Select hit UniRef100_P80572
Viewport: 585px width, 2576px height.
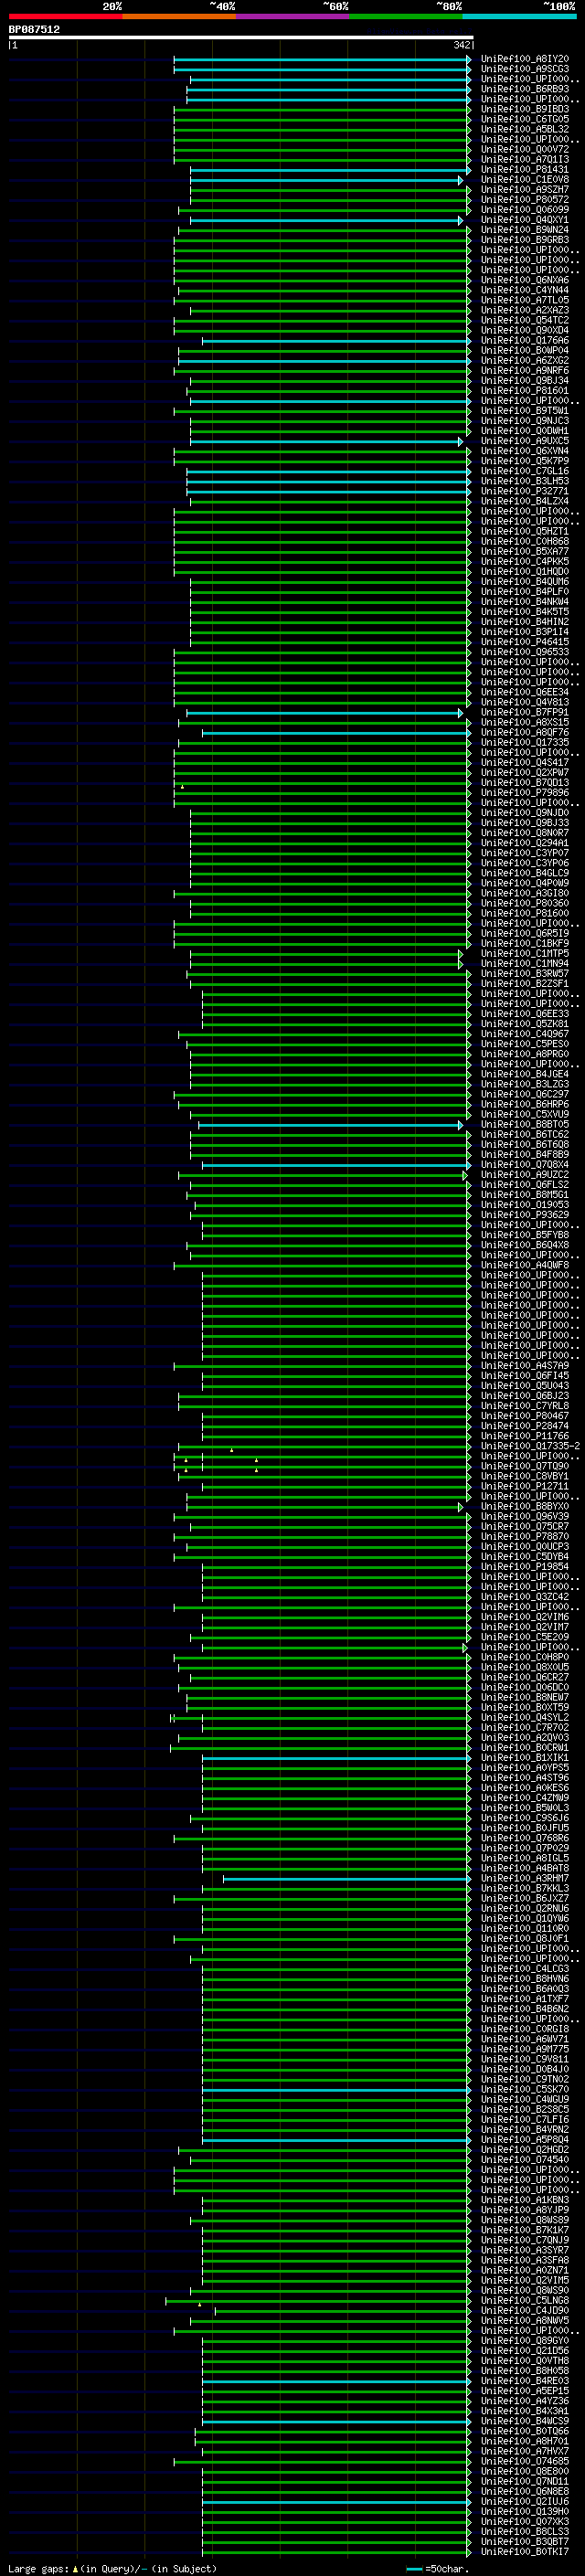pyautogui.click(x=525, y=200)
